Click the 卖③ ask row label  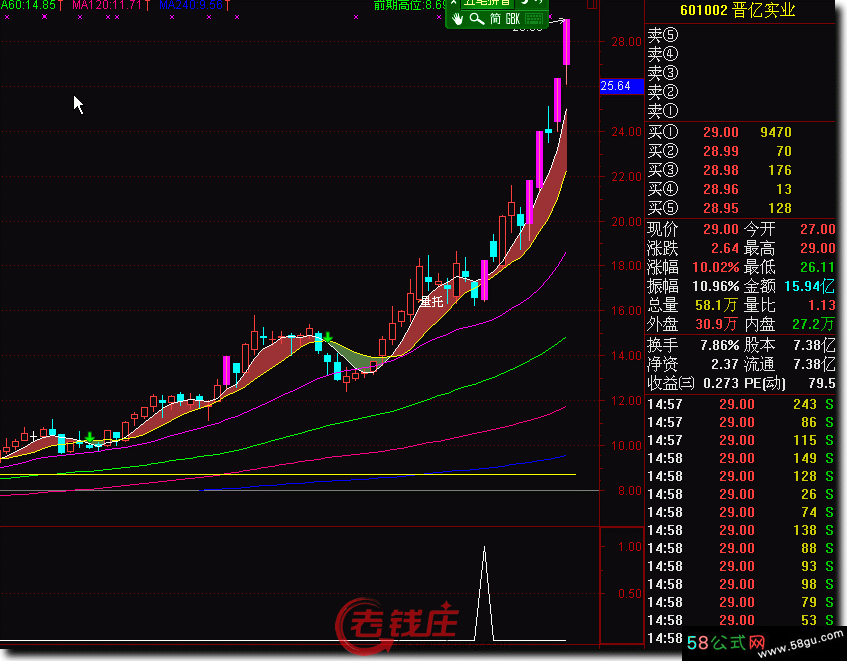(x=663, y=73)
